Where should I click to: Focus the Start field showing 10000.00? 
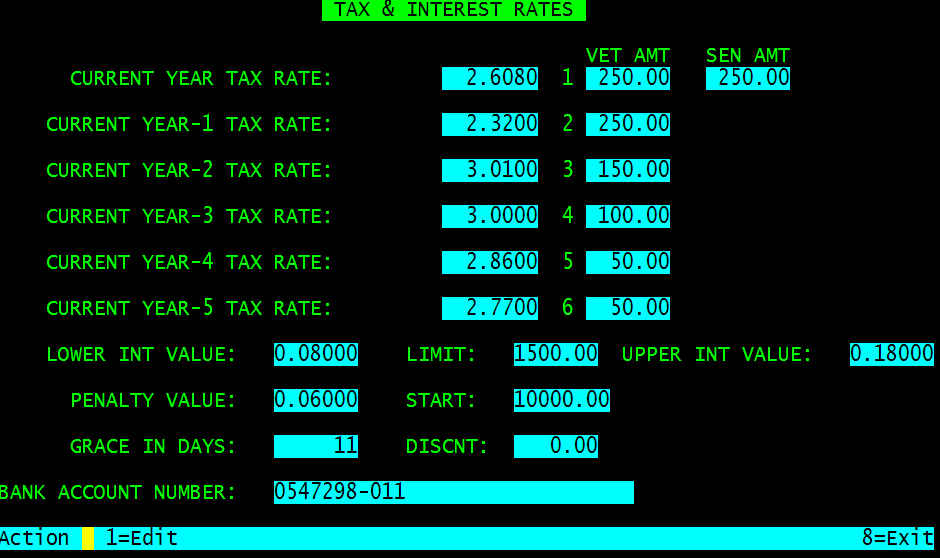pos(561,400)
